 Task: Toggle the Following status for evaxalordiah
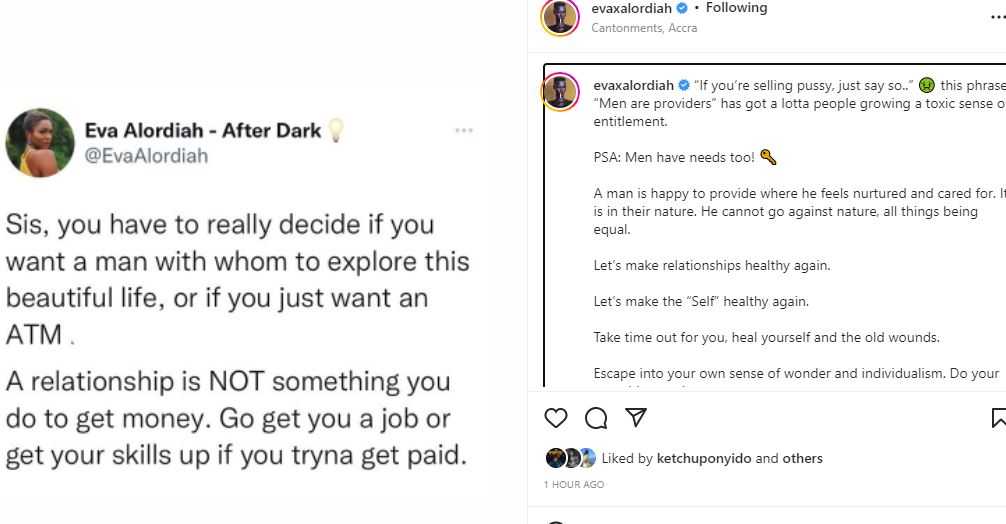736,8
